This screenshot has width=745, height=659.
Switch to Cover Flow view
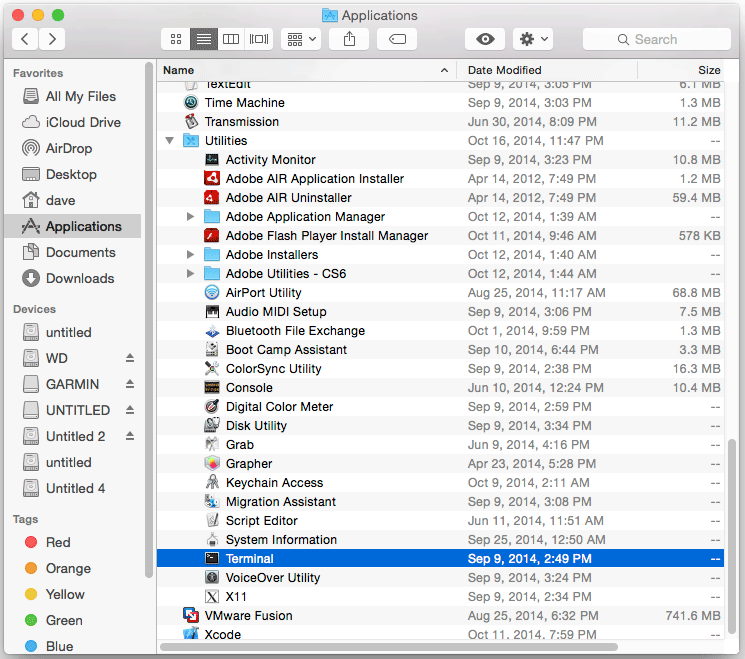[x=259, y=39]
